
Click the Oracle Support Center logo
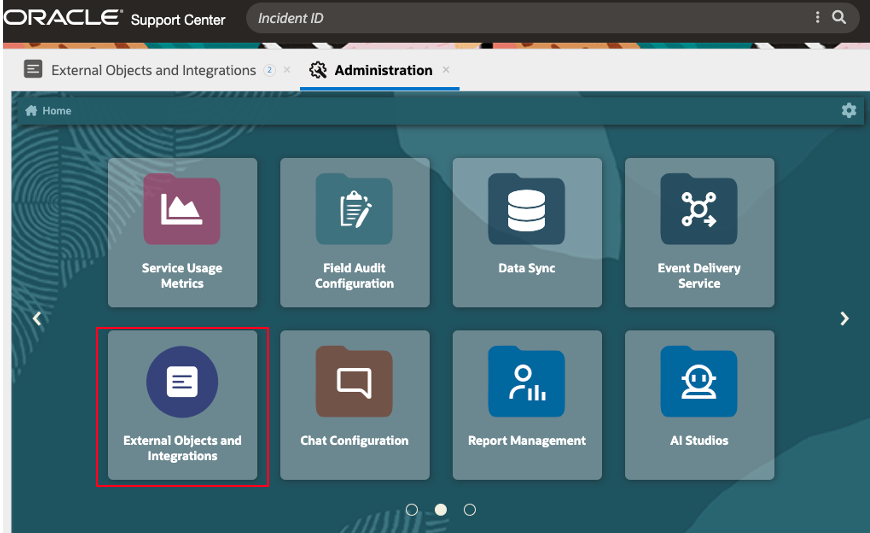click(114, 18)
